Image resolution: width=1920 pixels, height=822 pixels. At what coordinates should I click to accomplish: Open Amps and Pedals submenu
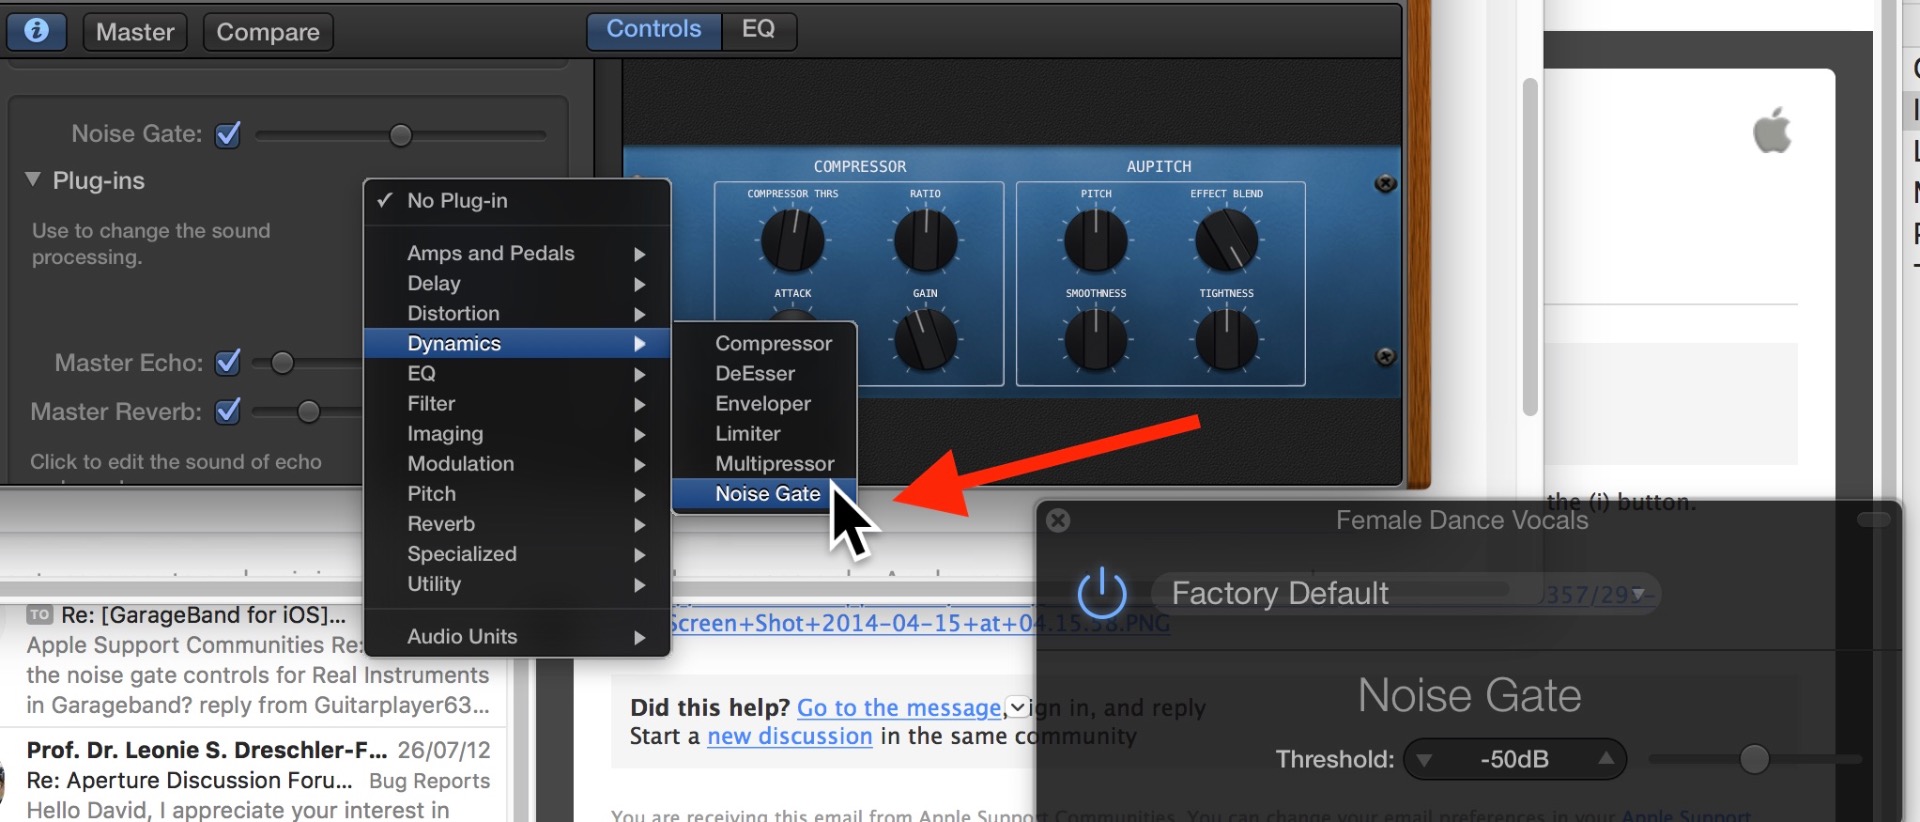(x=517, y=253)
